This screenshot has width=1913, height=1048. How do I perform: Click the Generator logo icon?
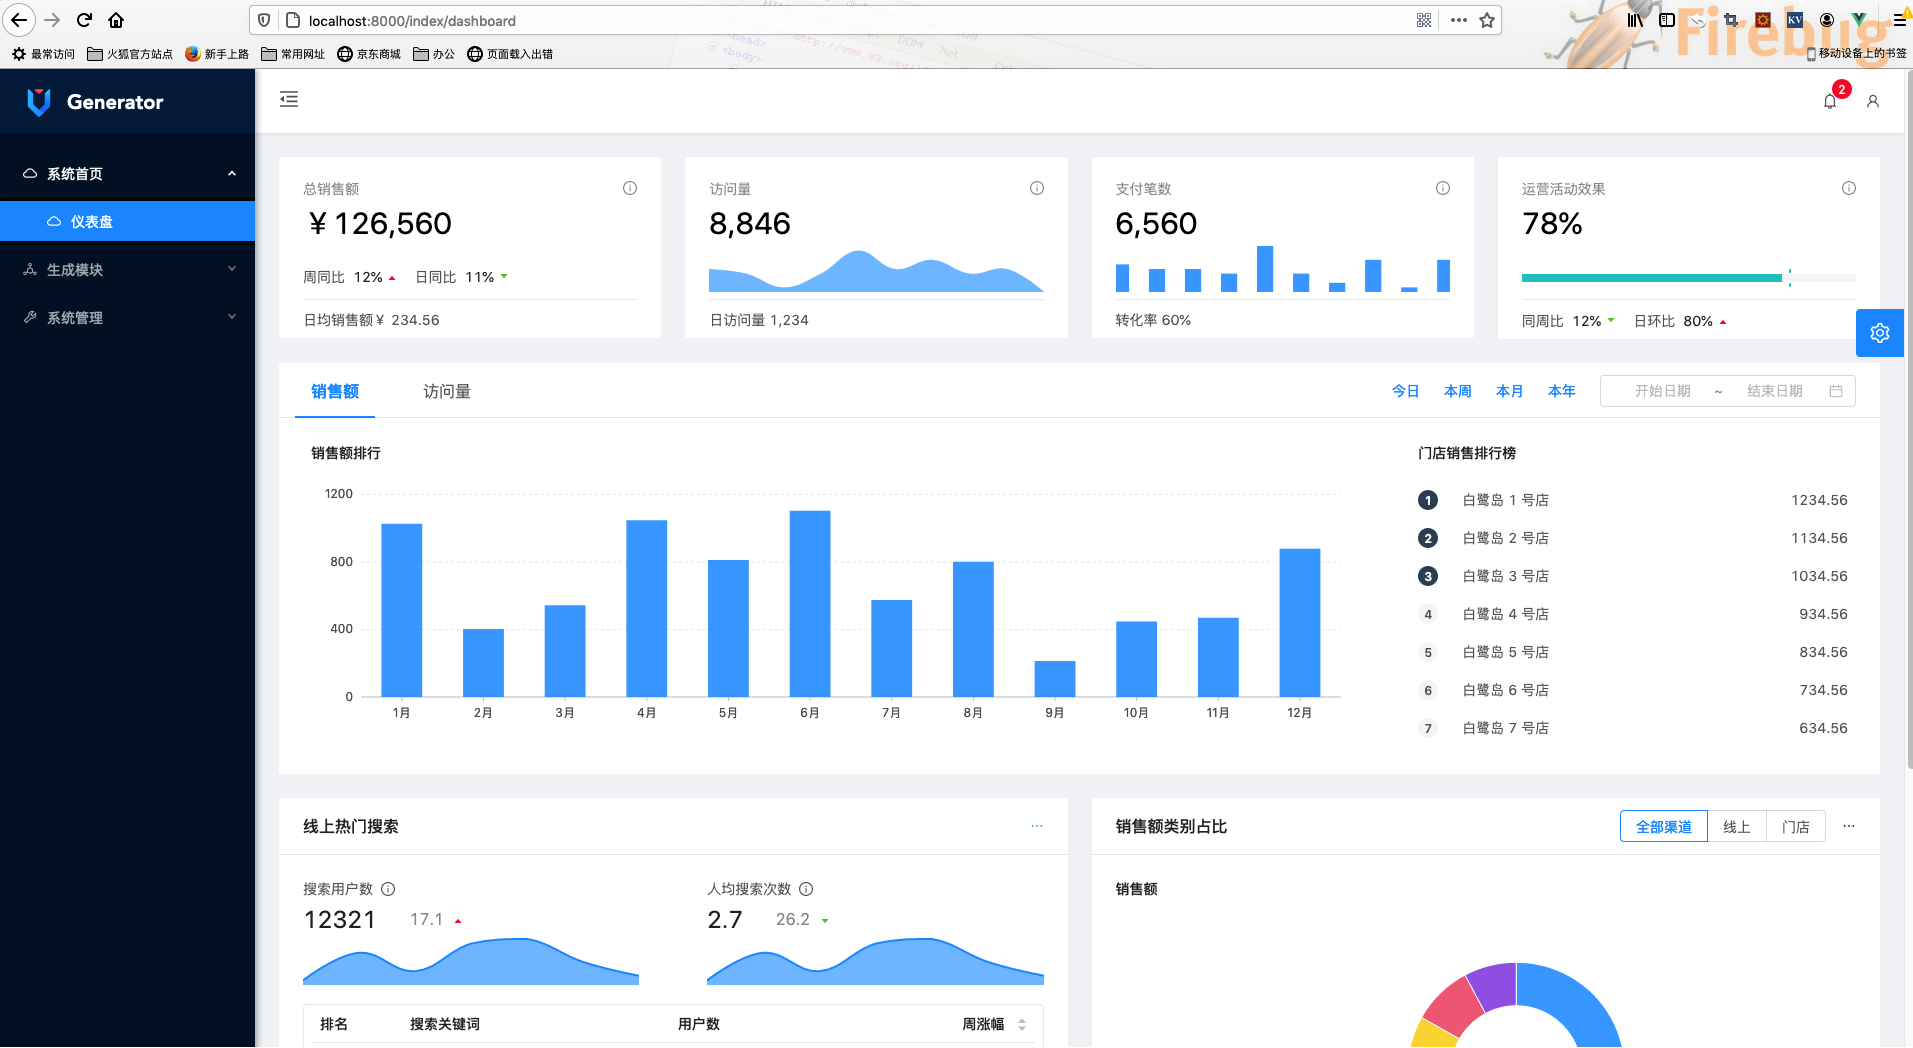pyautogui.click(x=38, y=102)
